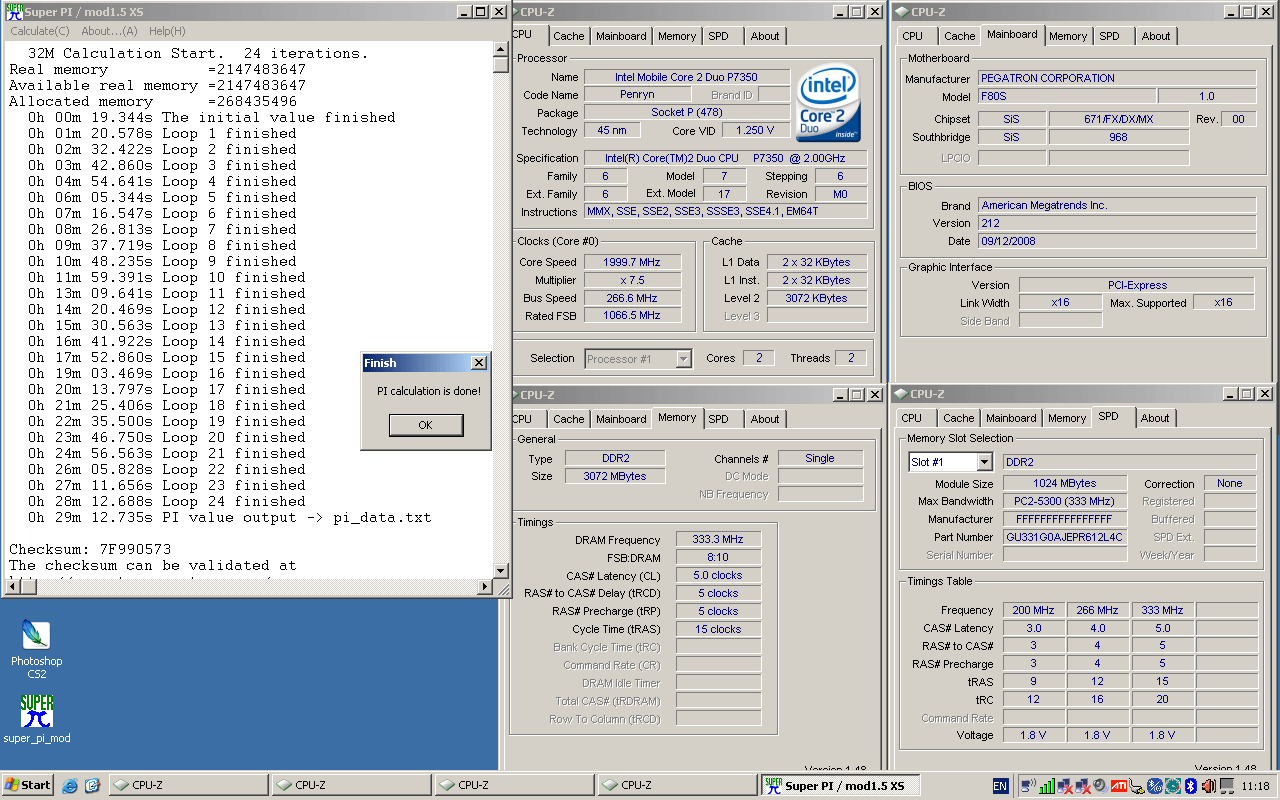Click the Cycle Time value '15 clocks'
1280x800 pixels.
pos(718,630)
